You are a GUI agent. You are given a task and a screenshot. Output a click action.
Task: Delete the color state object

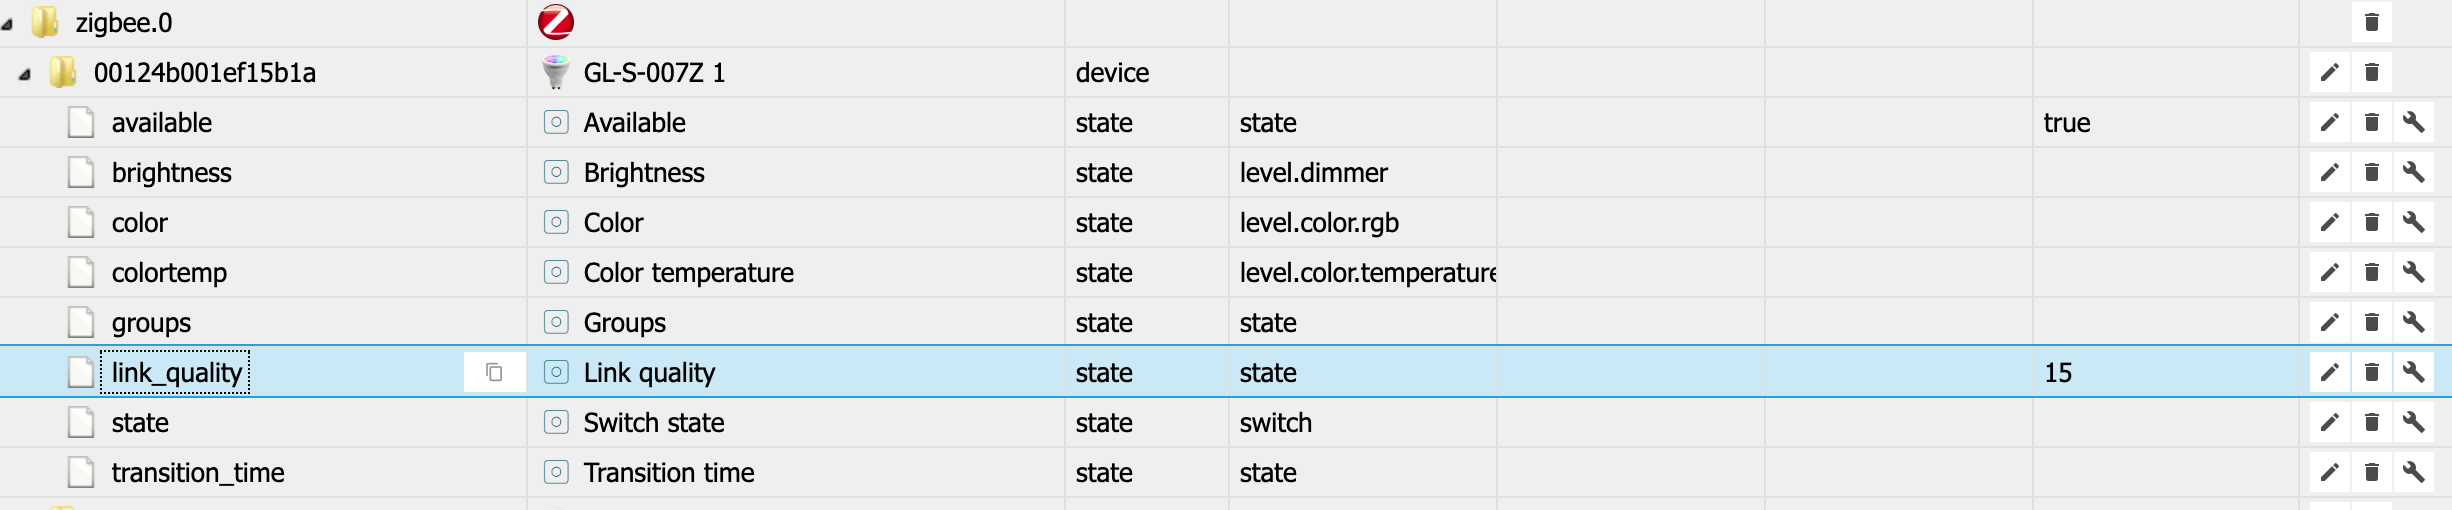[x=2371, y=222]
